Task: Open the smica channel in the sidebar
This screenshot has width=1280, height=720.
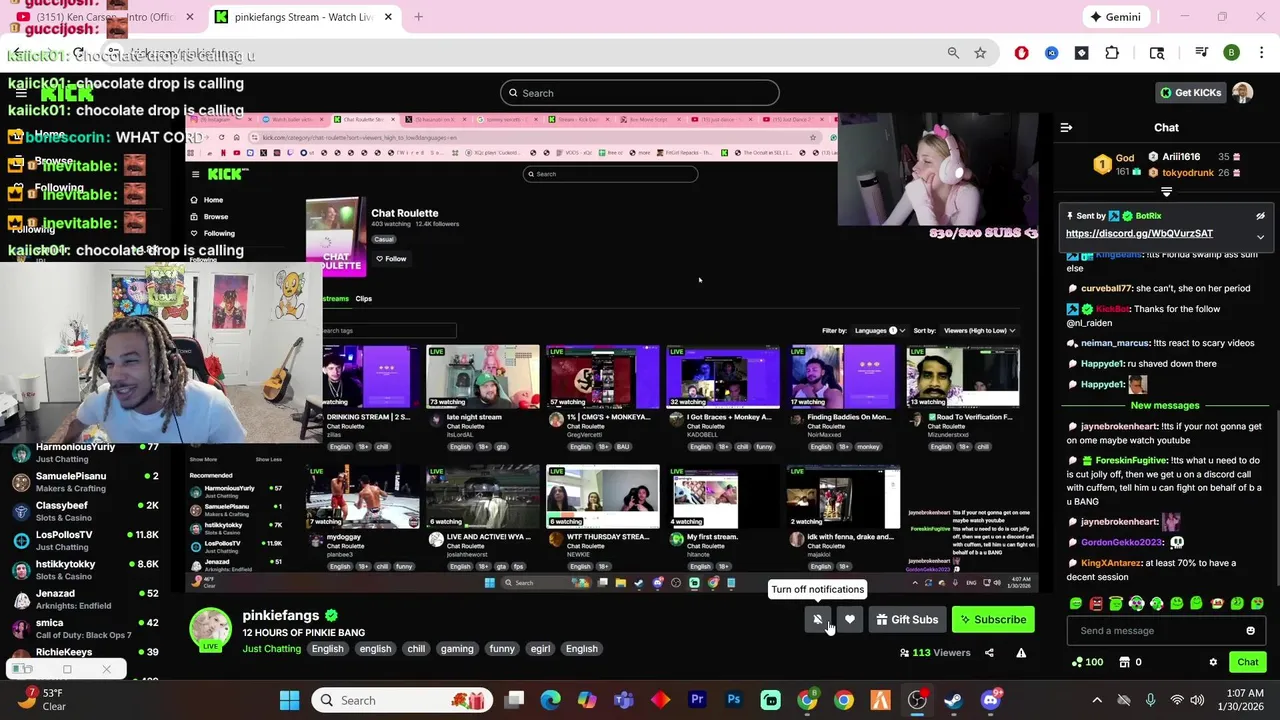Action: coord(85,628)
